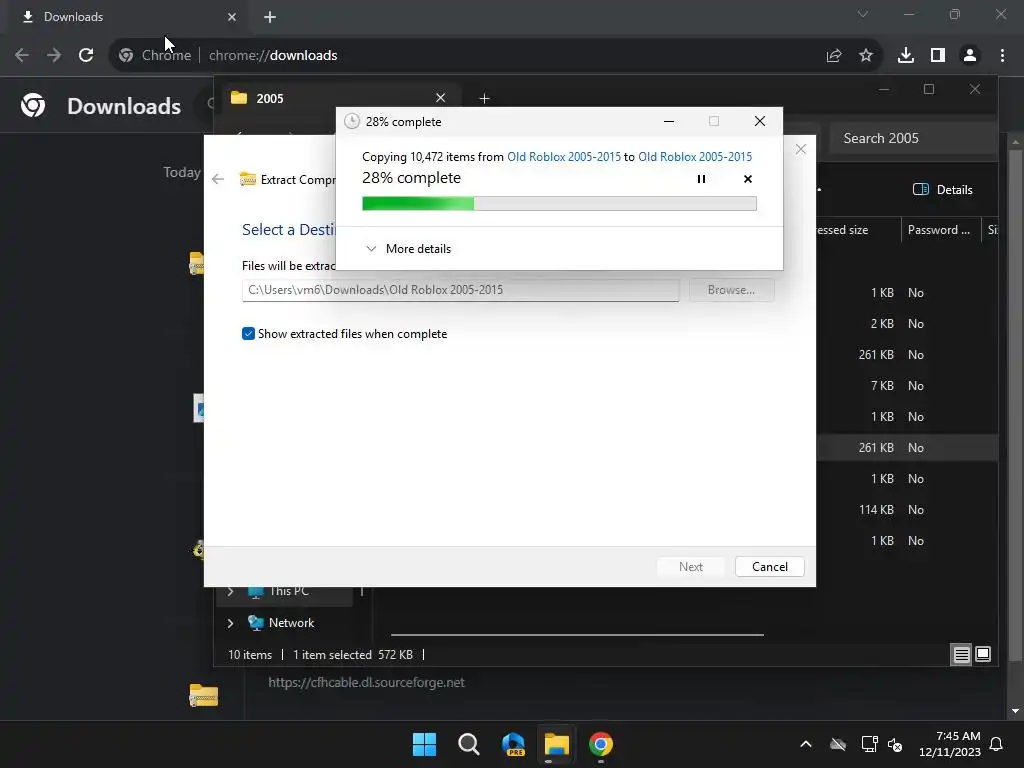Go forward in Chrome
Screen dimensions: 1024x768
pos(54,56)
